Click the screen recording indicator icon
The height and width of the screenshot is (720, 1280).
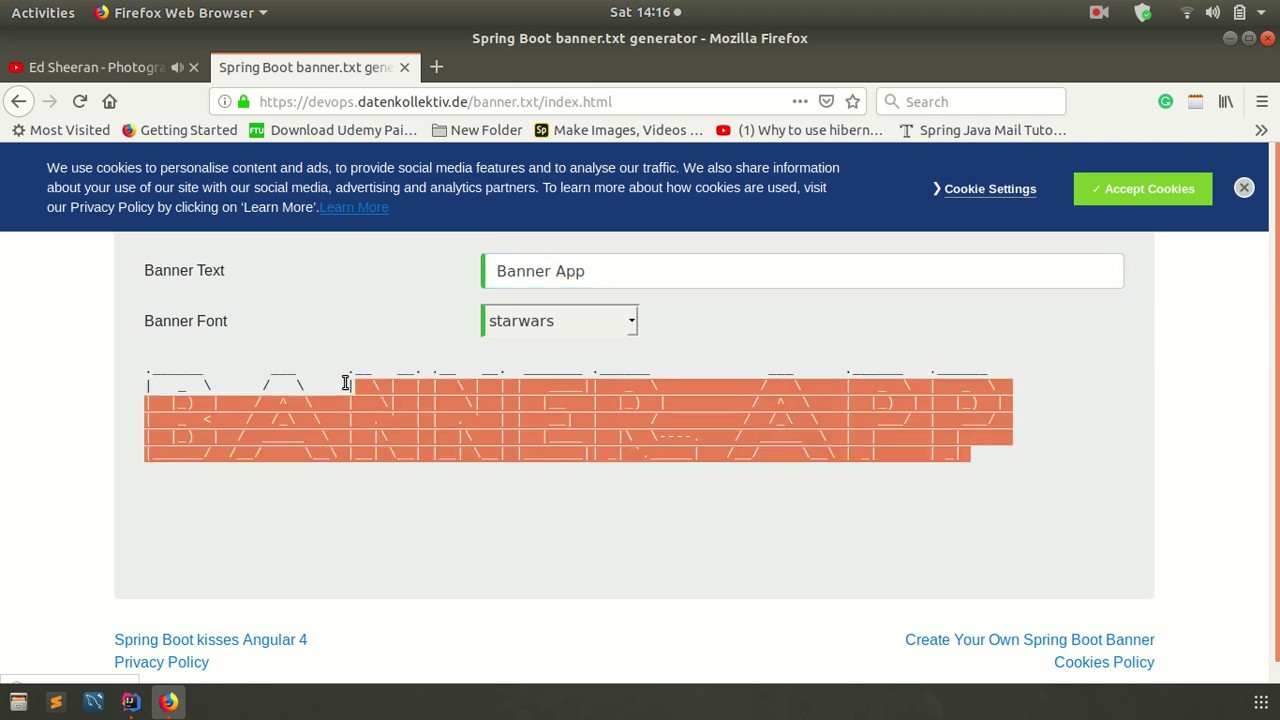tap(1099, 12)
